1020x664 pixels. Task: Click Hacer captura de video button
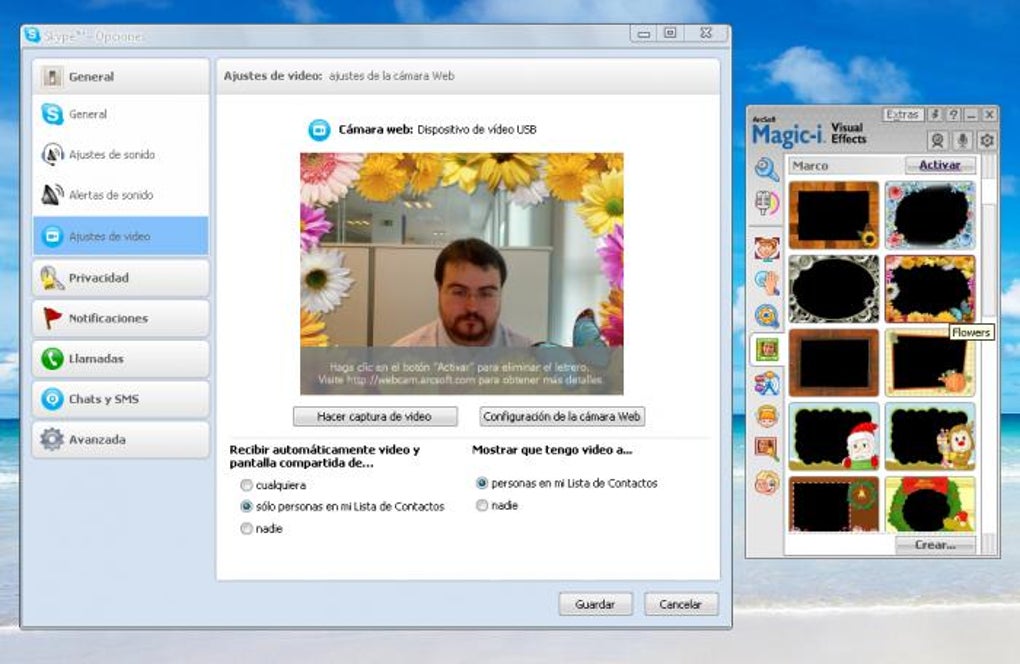point(375,417)
